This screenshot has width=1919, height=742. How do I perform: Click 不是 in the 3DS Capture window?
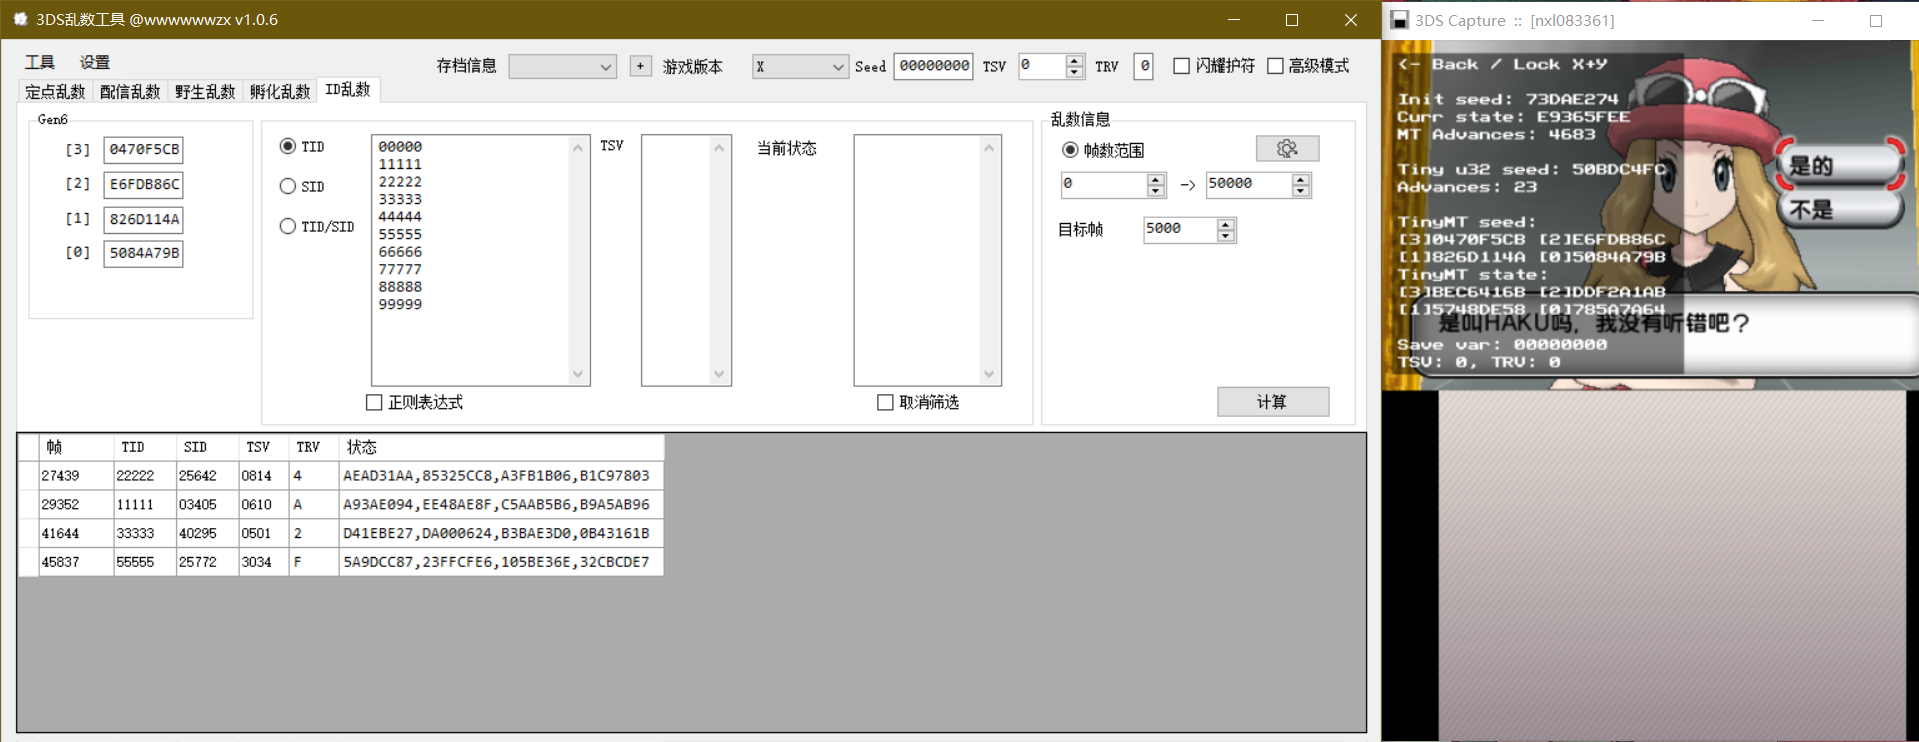pyautogui.click(x=1840, y=209)
